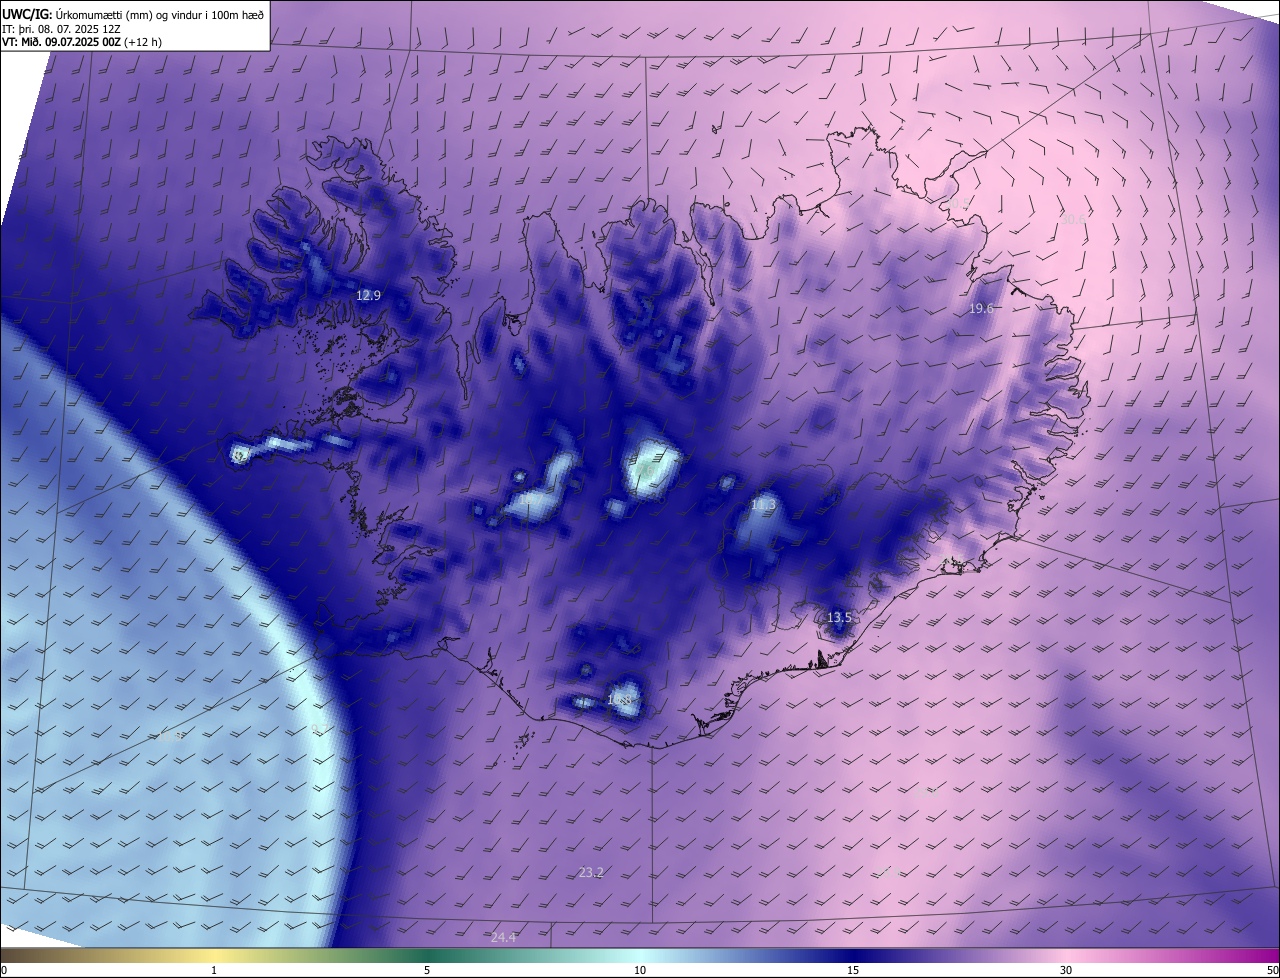The height and width of the screenshot is (978, 1280).
Task: Select the 11.3 value in the central highlands
Action: coord(763,507)
